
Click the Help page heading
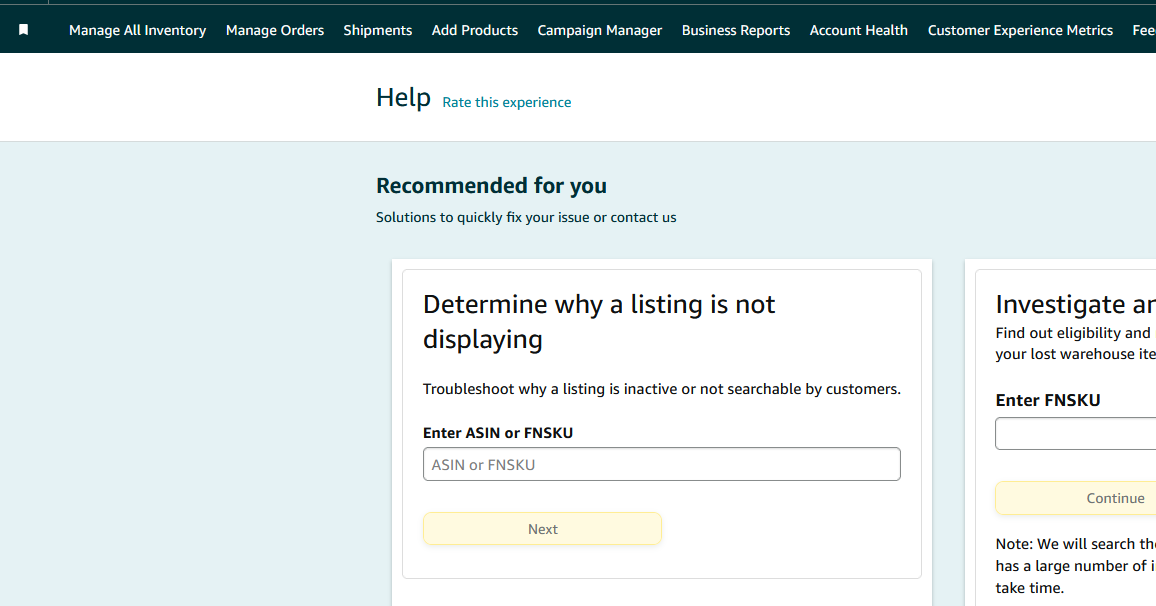coord(403,97)
